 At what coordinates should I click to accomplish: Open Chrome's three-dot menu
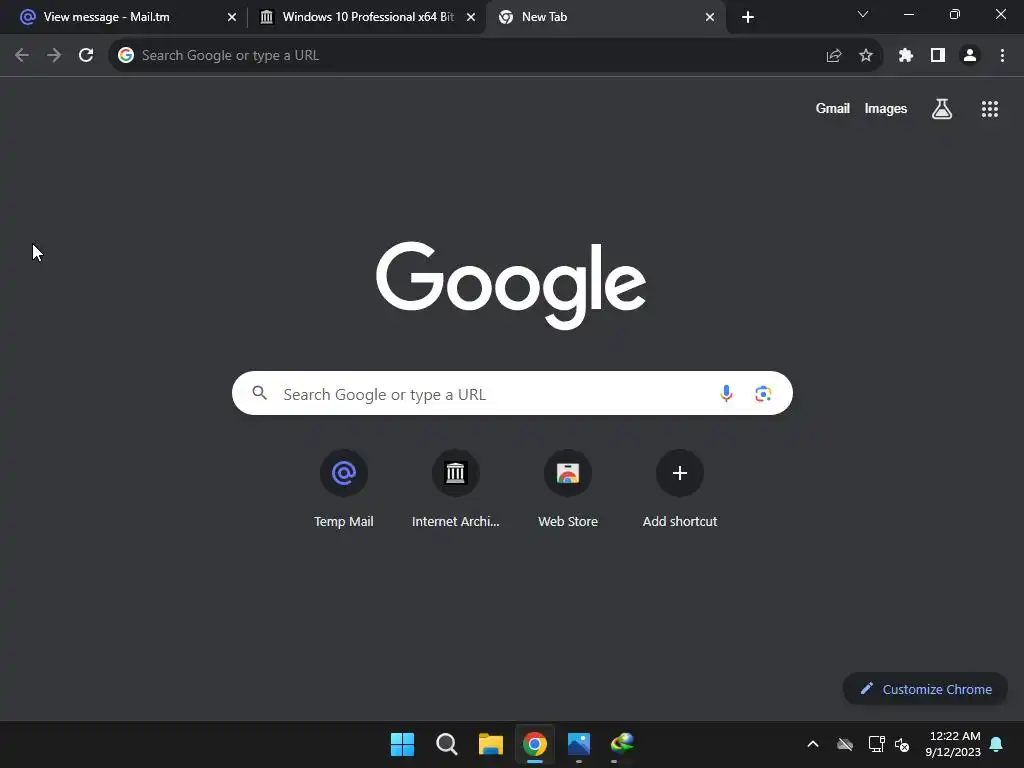coord(1002,56)
